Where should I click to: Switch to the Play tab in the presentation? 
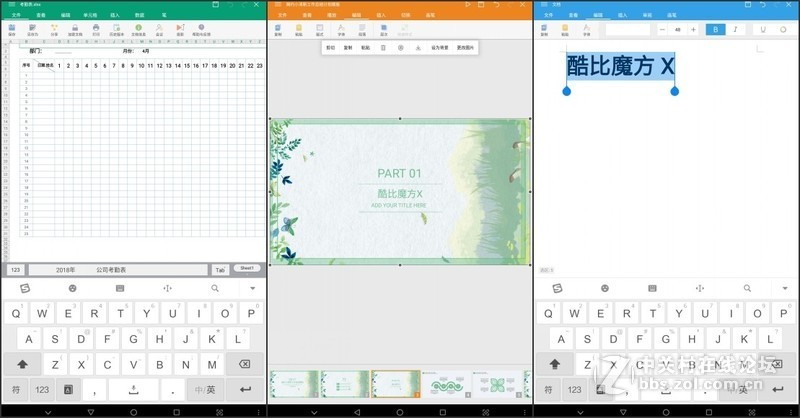pos(332,15)
